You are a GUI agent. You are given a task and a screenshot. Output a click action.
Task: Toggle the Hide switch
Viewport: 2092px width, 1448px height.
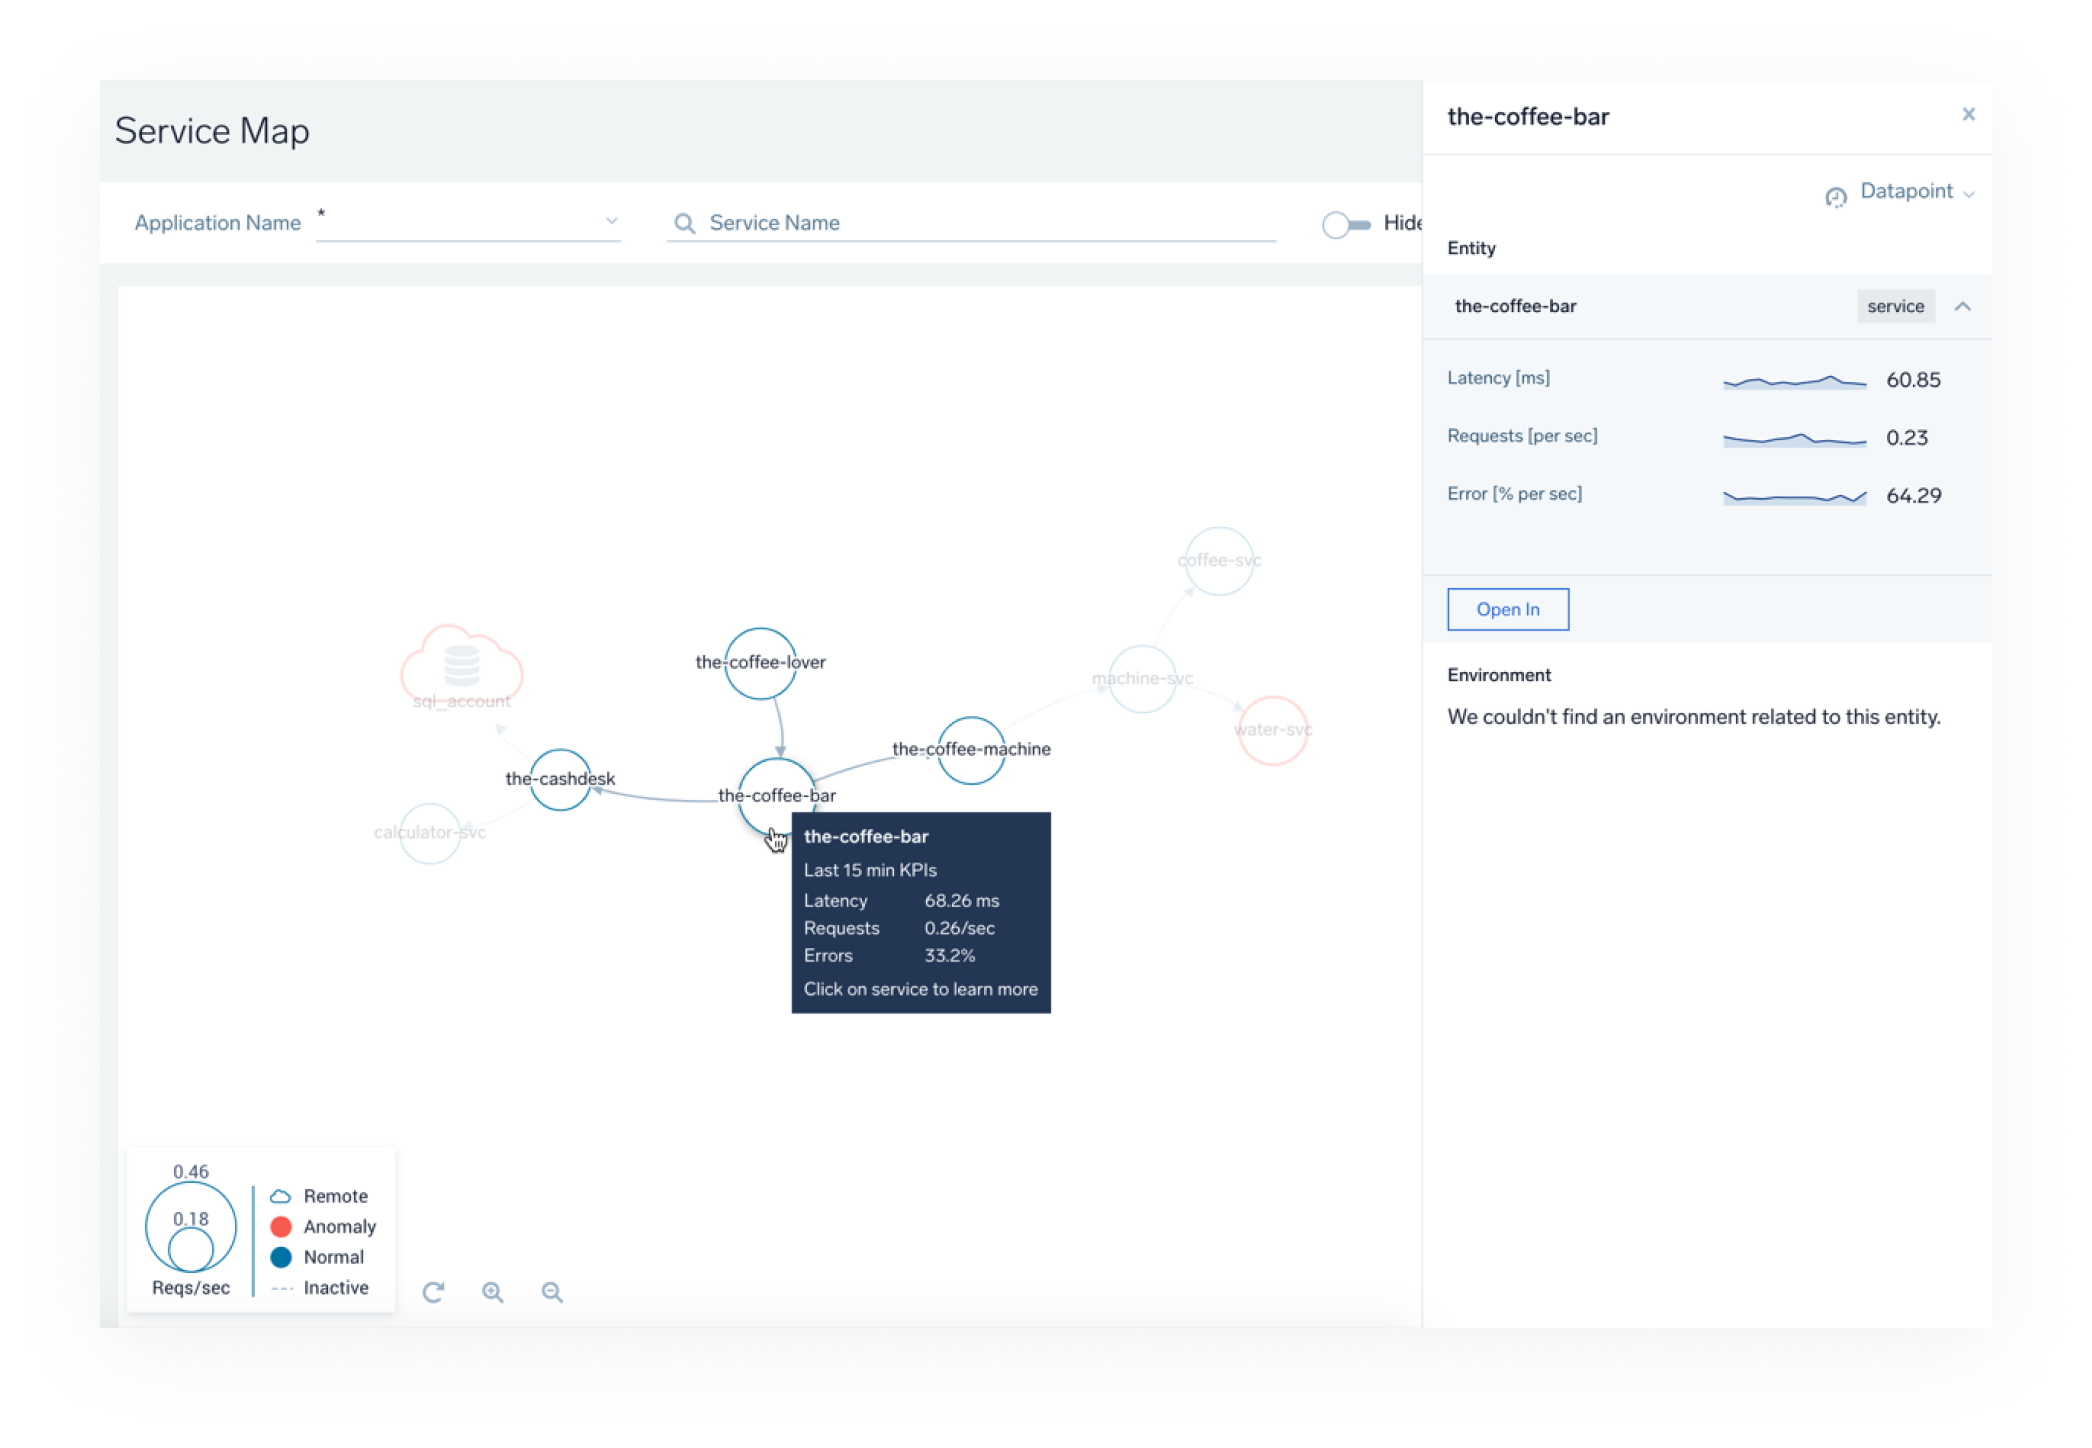pyautogui.click(x=1345, y=224)
